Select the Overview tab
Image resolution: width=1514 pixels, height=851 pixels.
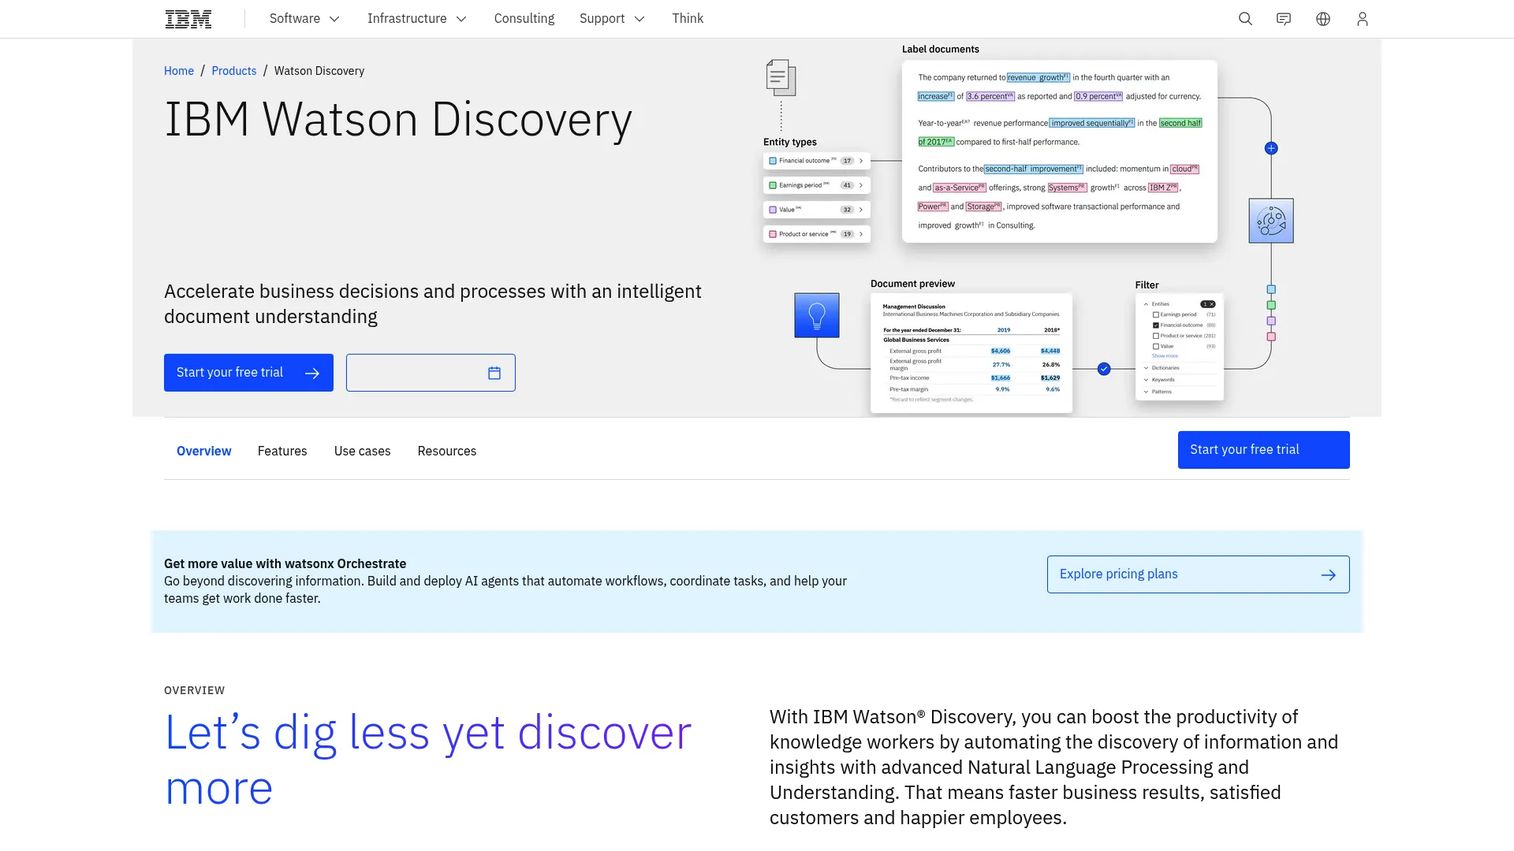pyautogui.click(x=204, y=451)
